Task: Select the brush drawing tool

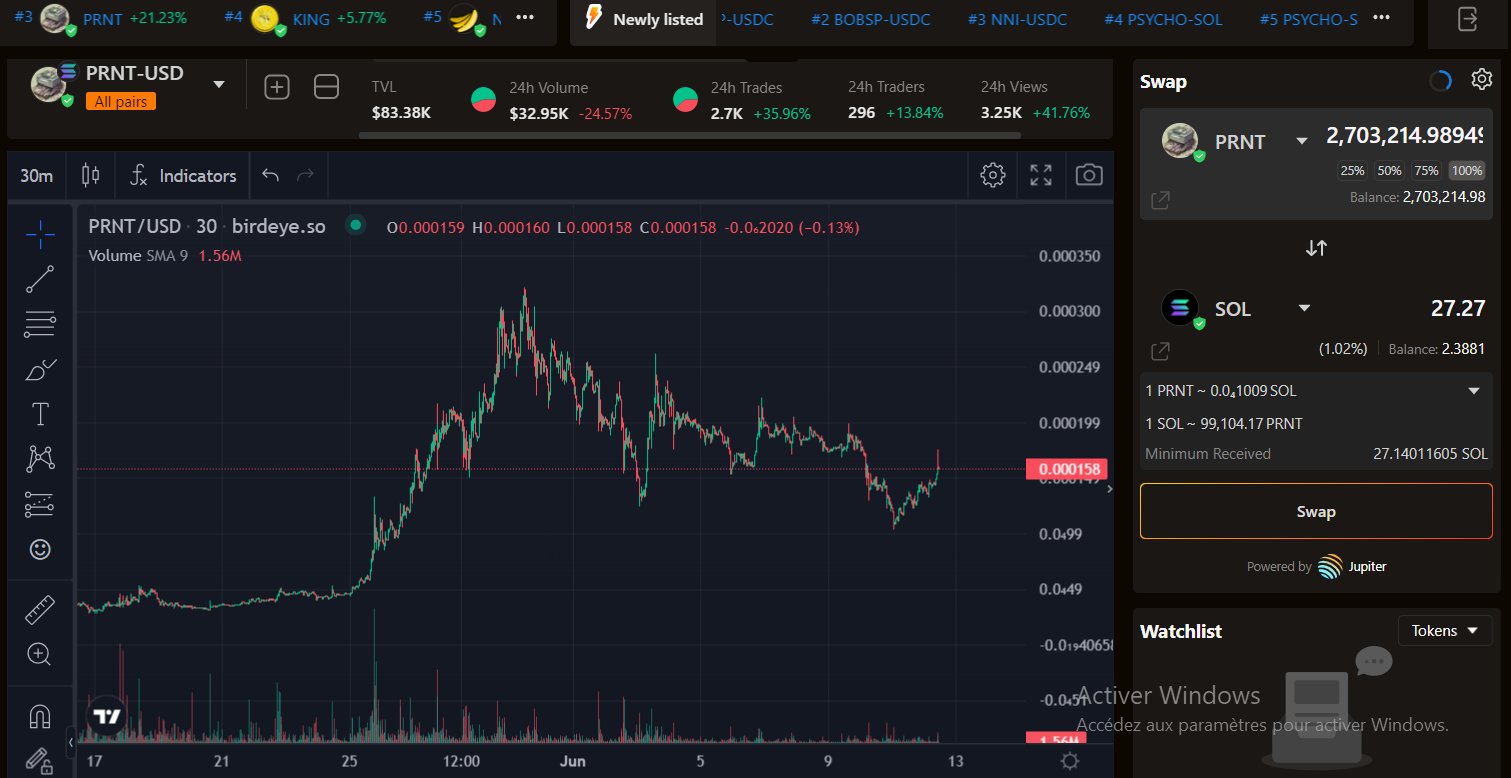Action: point(40,370)
